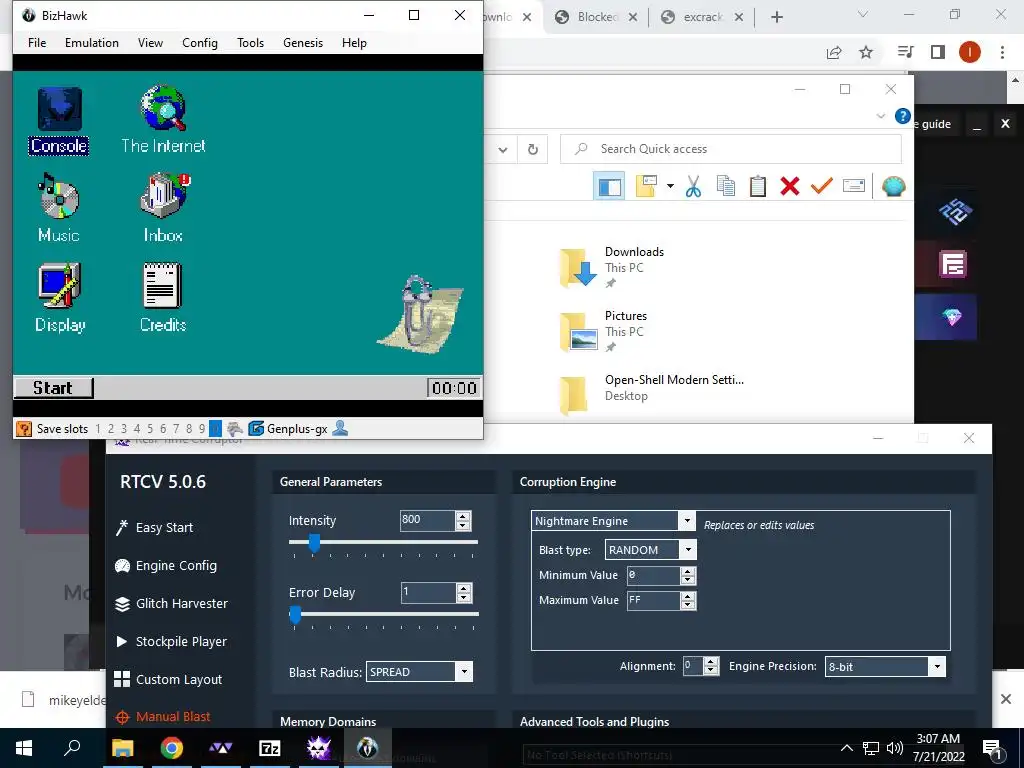Open the Nightmare Engine dropdown
Viewport: 1024px width, 768px height.
[x=612, y=520]
